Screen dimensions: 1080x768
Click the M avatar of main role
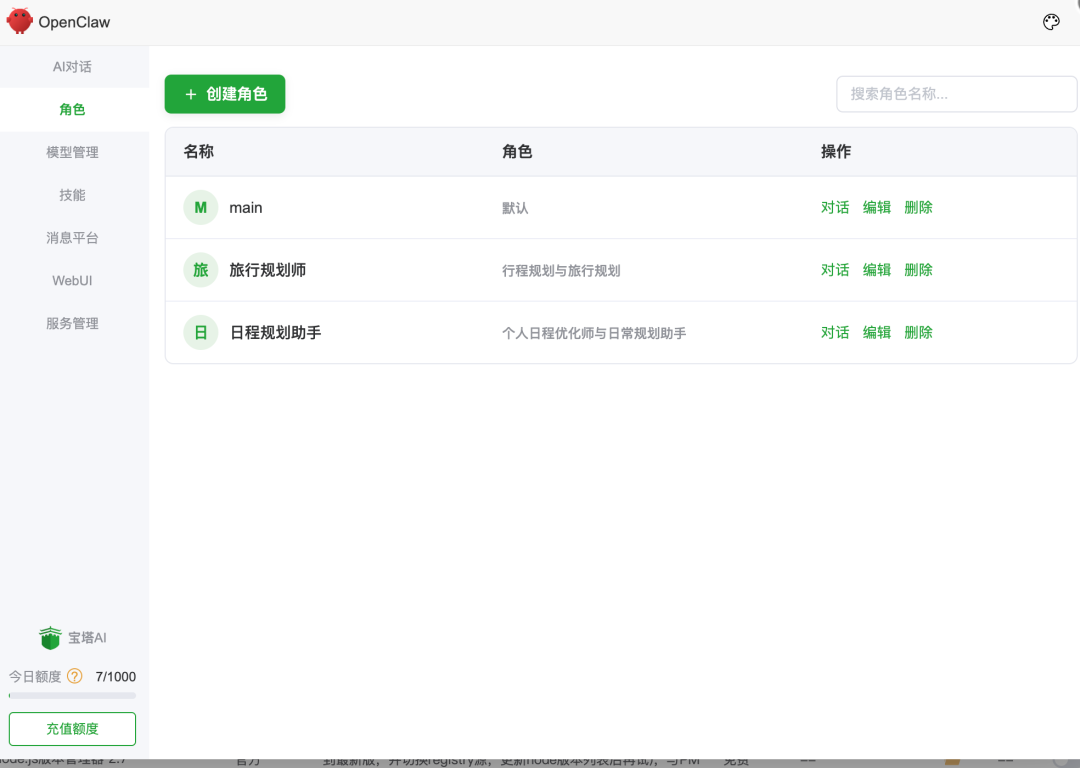click(x=200, y=207)
